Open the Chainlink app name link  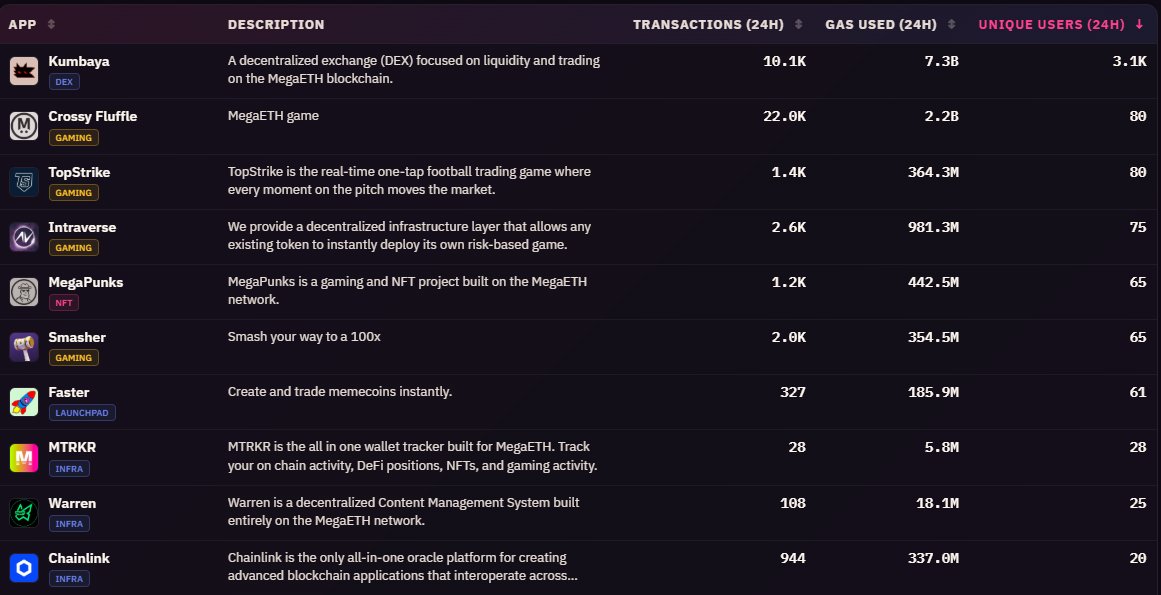point(79,558)
